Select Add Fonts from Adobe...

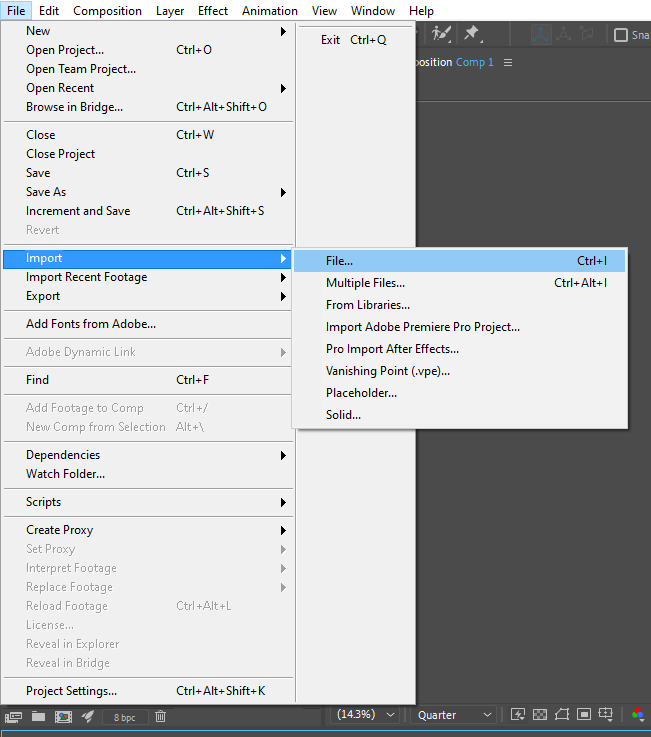click(148, 324)
